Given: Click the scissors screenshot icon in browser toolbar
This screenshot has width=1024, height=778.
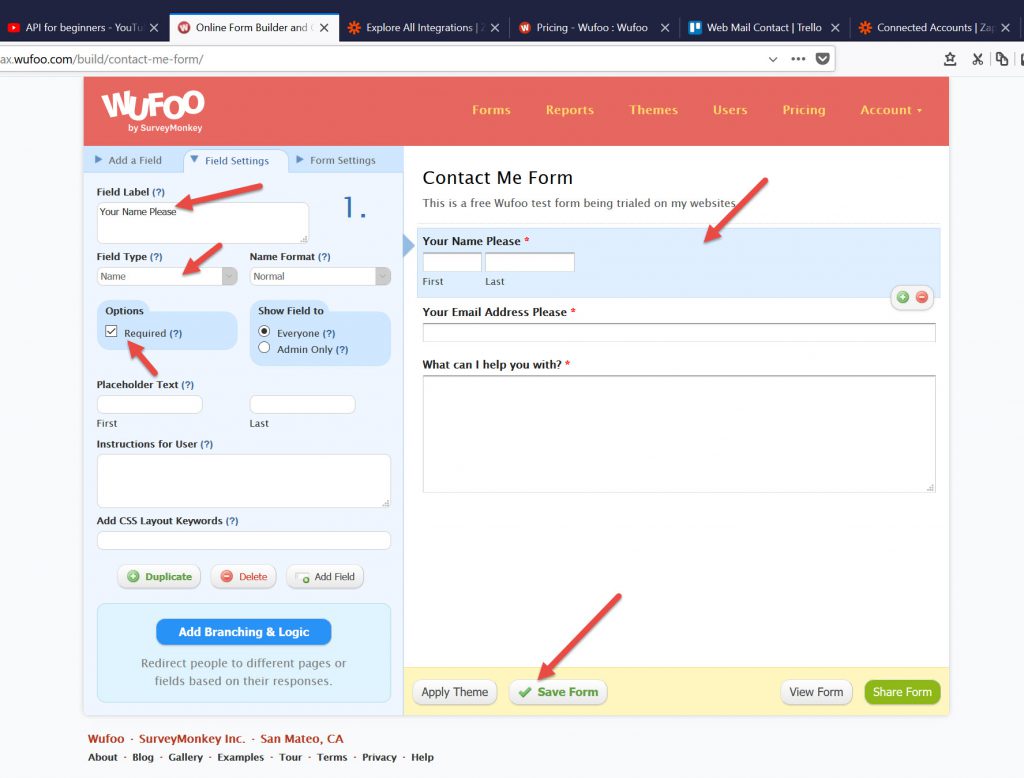Looking at the screenshot, I should [977, 59].
